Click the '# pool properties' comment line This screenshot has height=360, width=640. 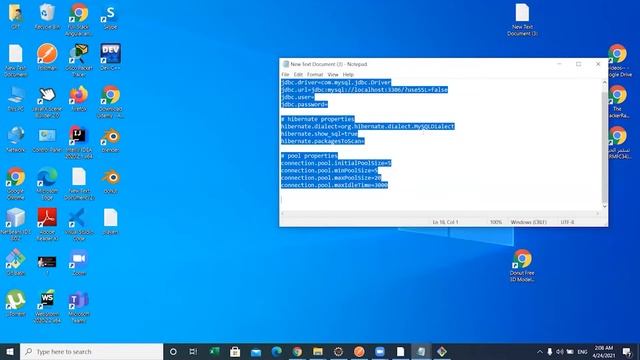[x=309, y=156]
